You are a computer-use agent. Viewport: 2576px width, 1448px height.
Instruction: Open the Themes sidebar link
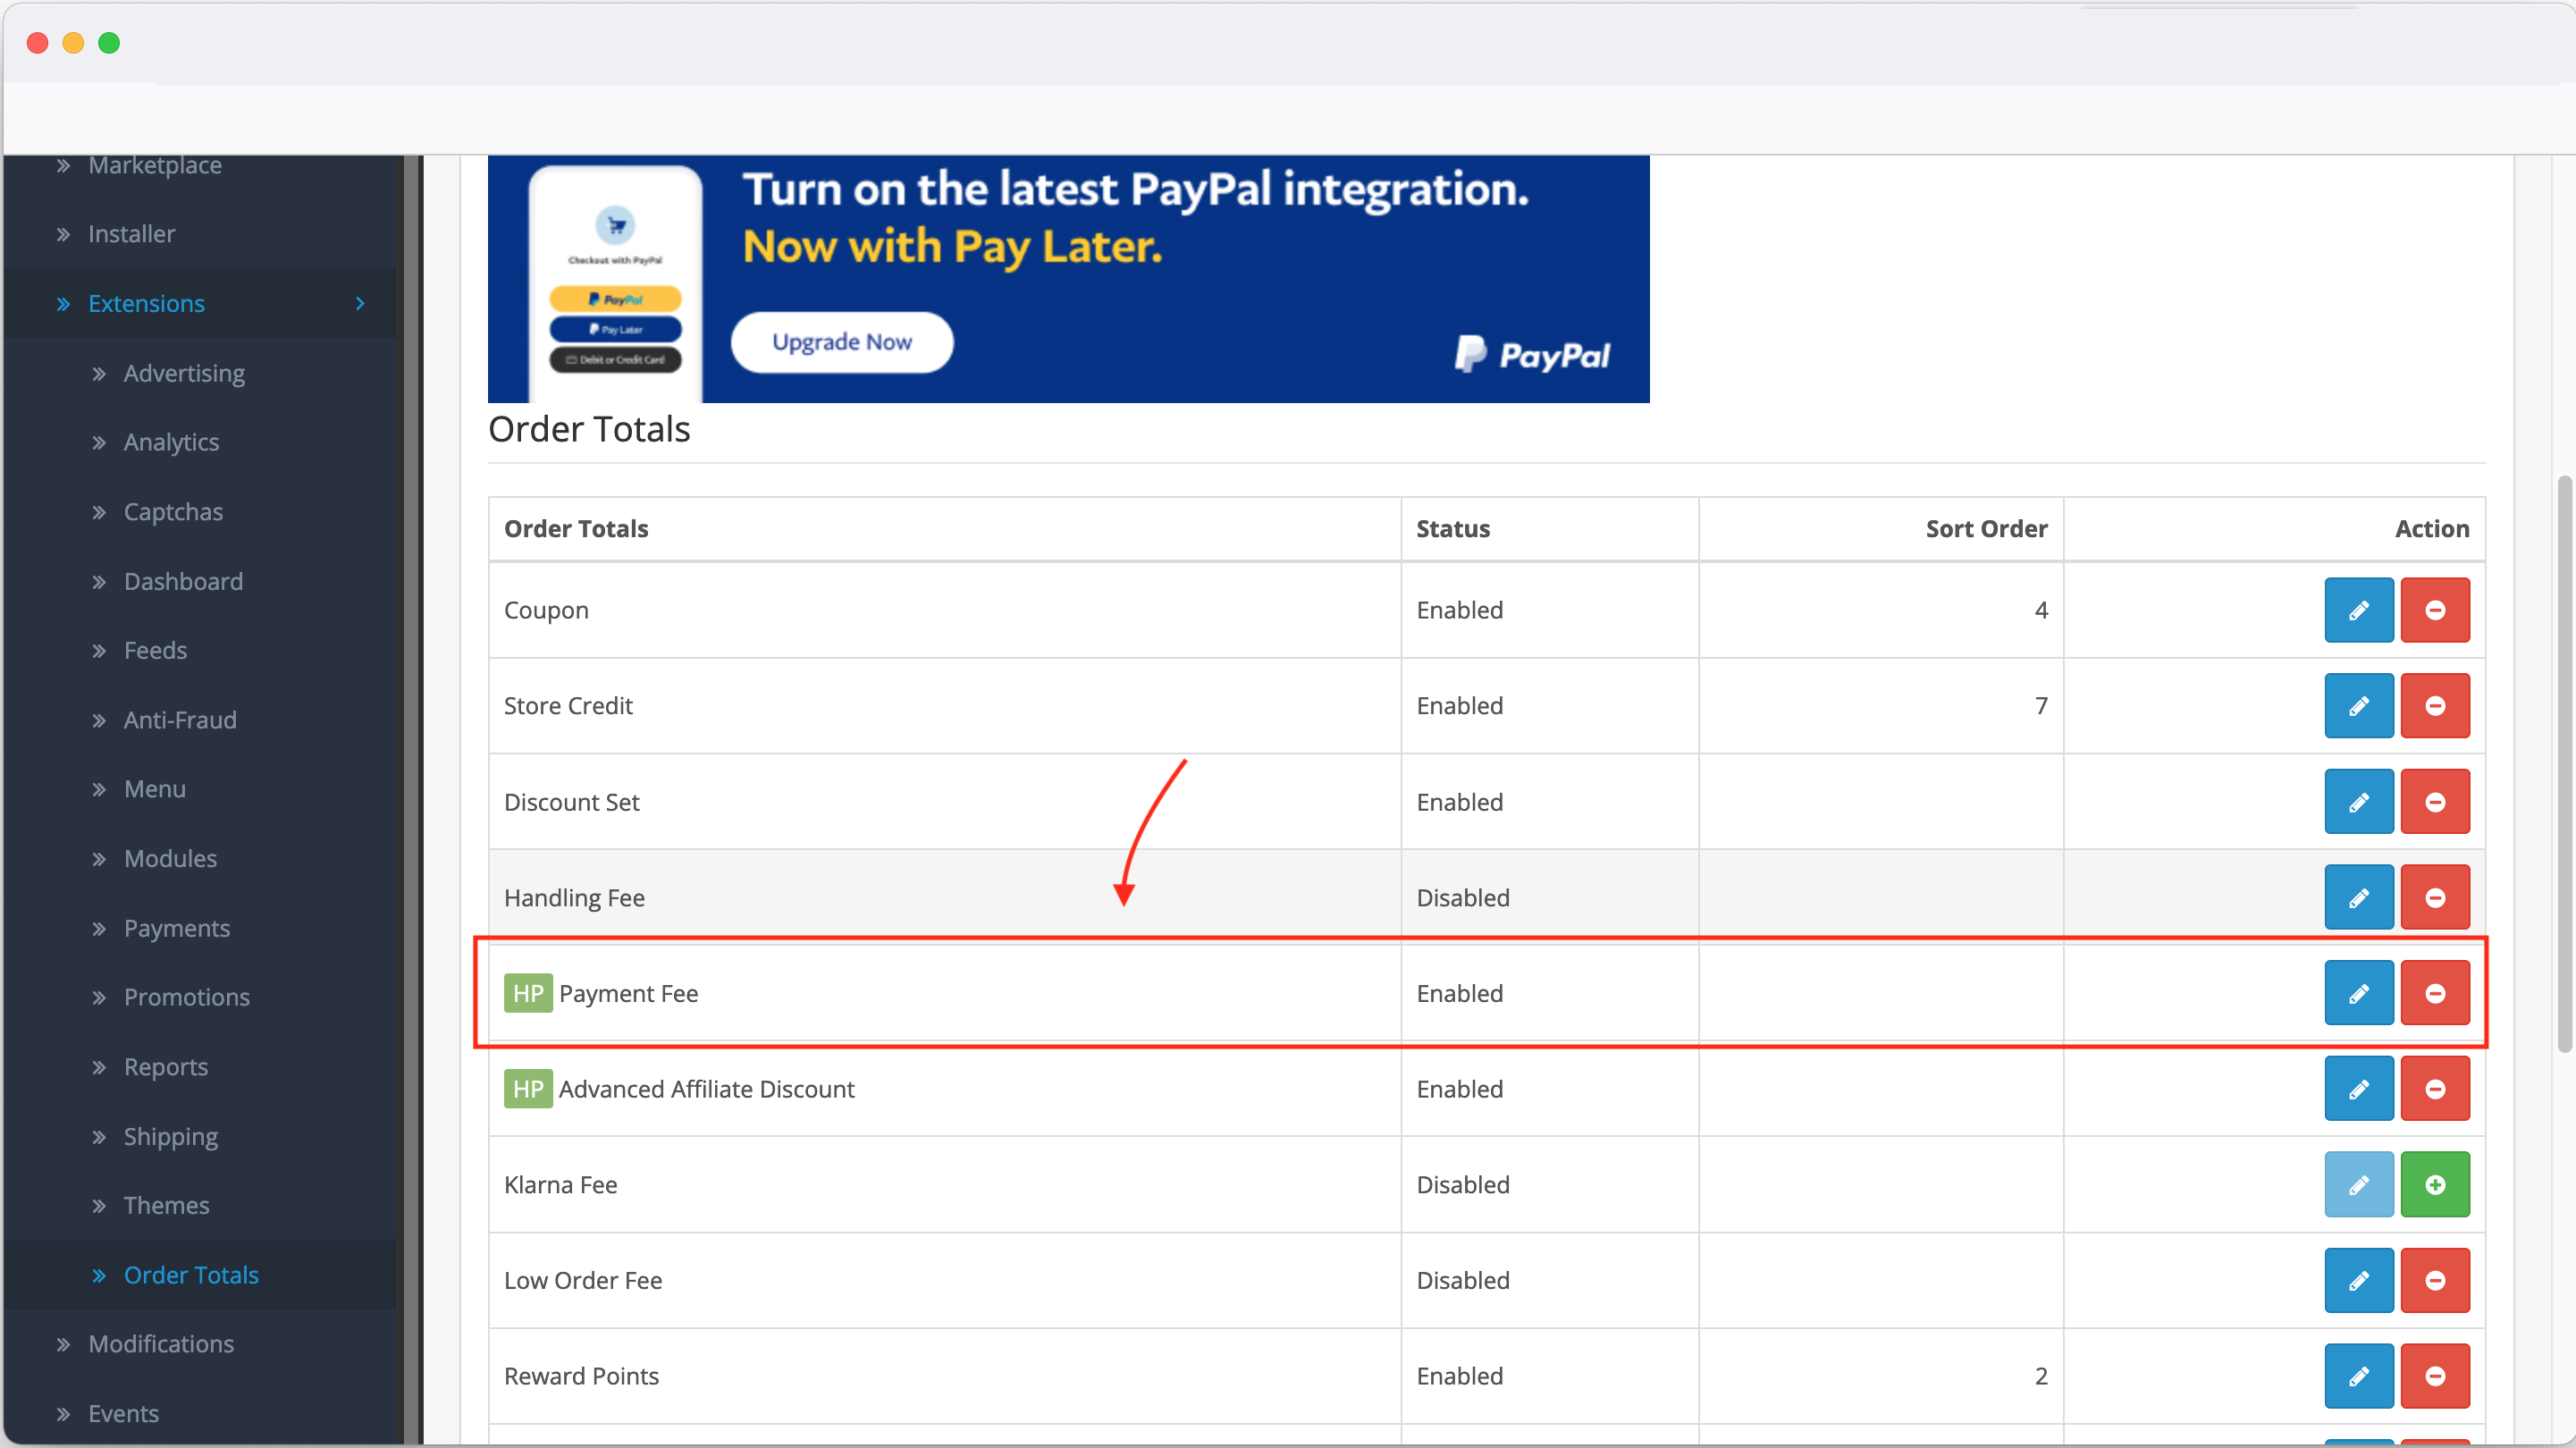point(166,1205)
